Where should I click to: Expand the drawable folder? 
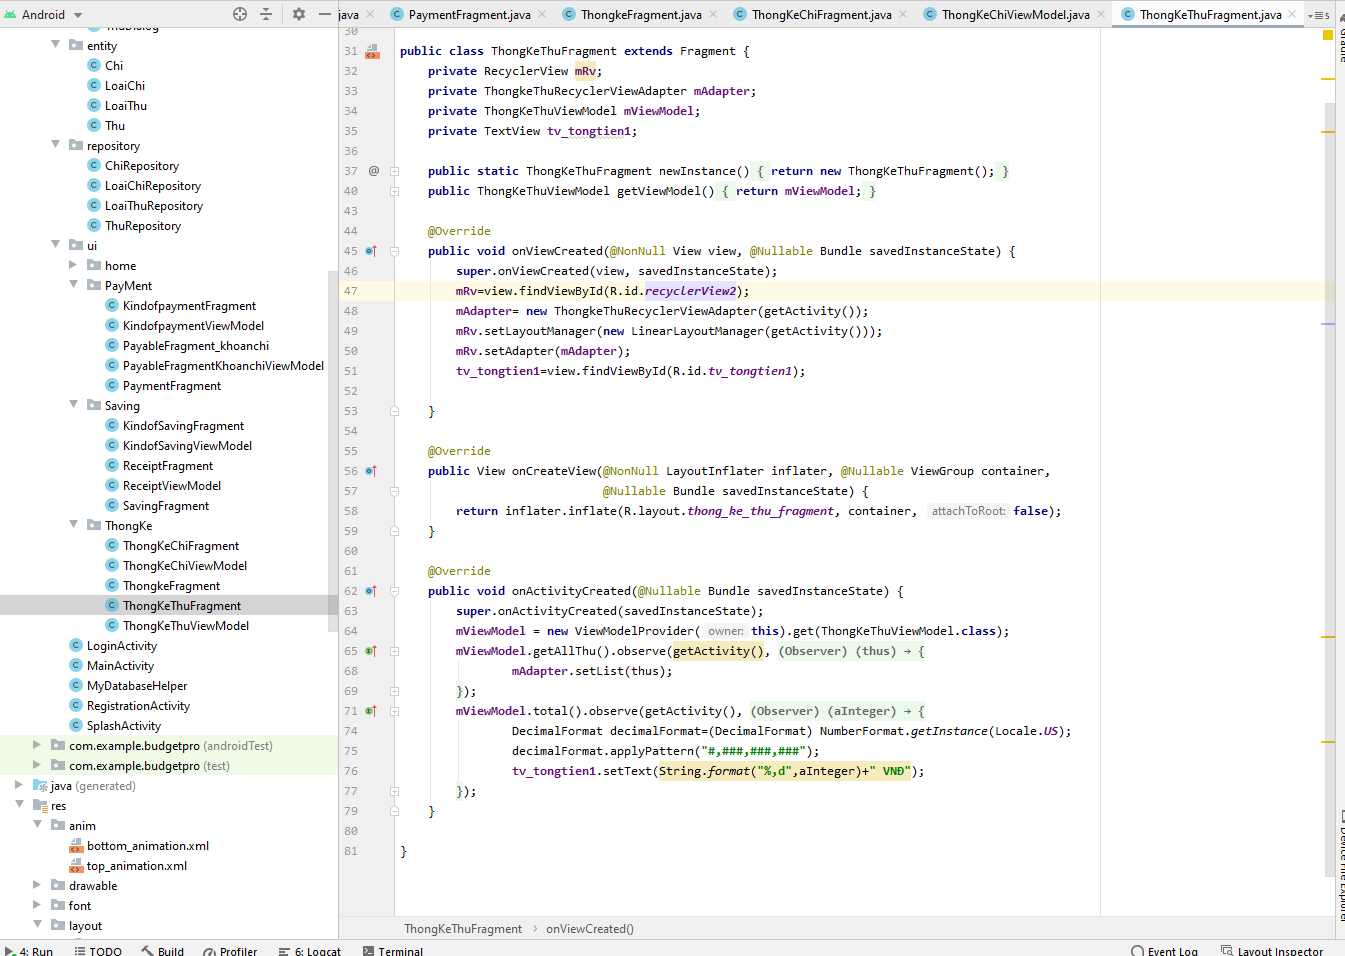tap(38, 885)
